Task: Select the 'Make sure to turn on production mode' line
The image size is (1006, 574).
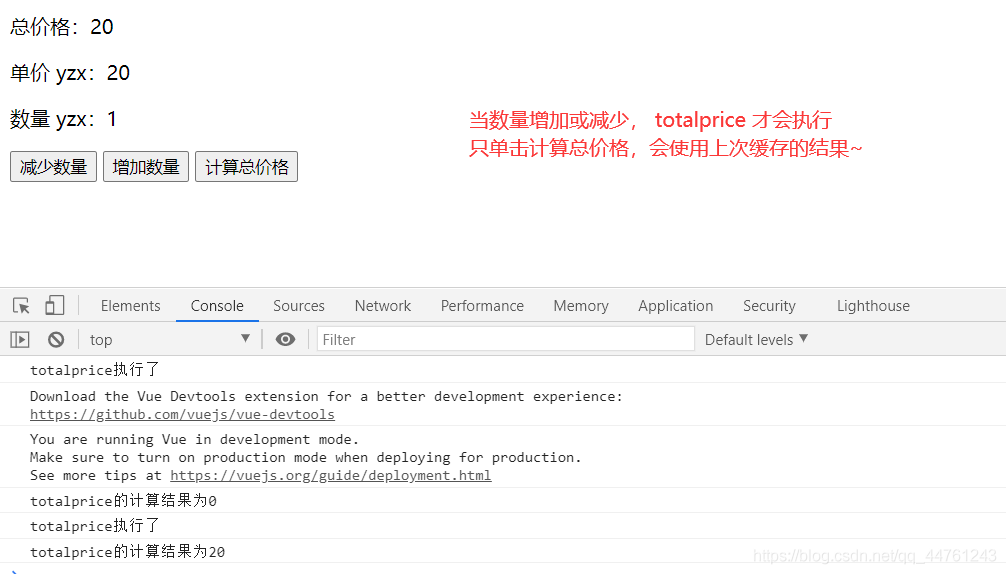Action: click(x=305, y=457)
